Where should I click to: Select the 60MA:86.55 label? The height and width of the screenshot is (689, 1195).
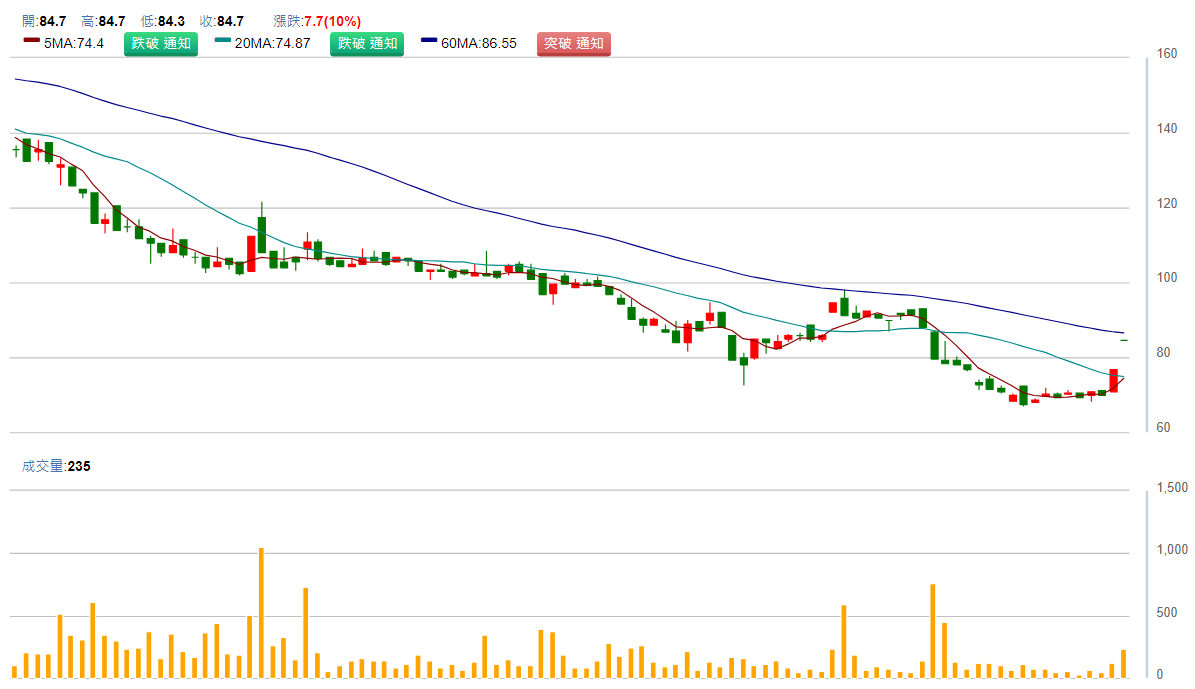tap(479, 43)
